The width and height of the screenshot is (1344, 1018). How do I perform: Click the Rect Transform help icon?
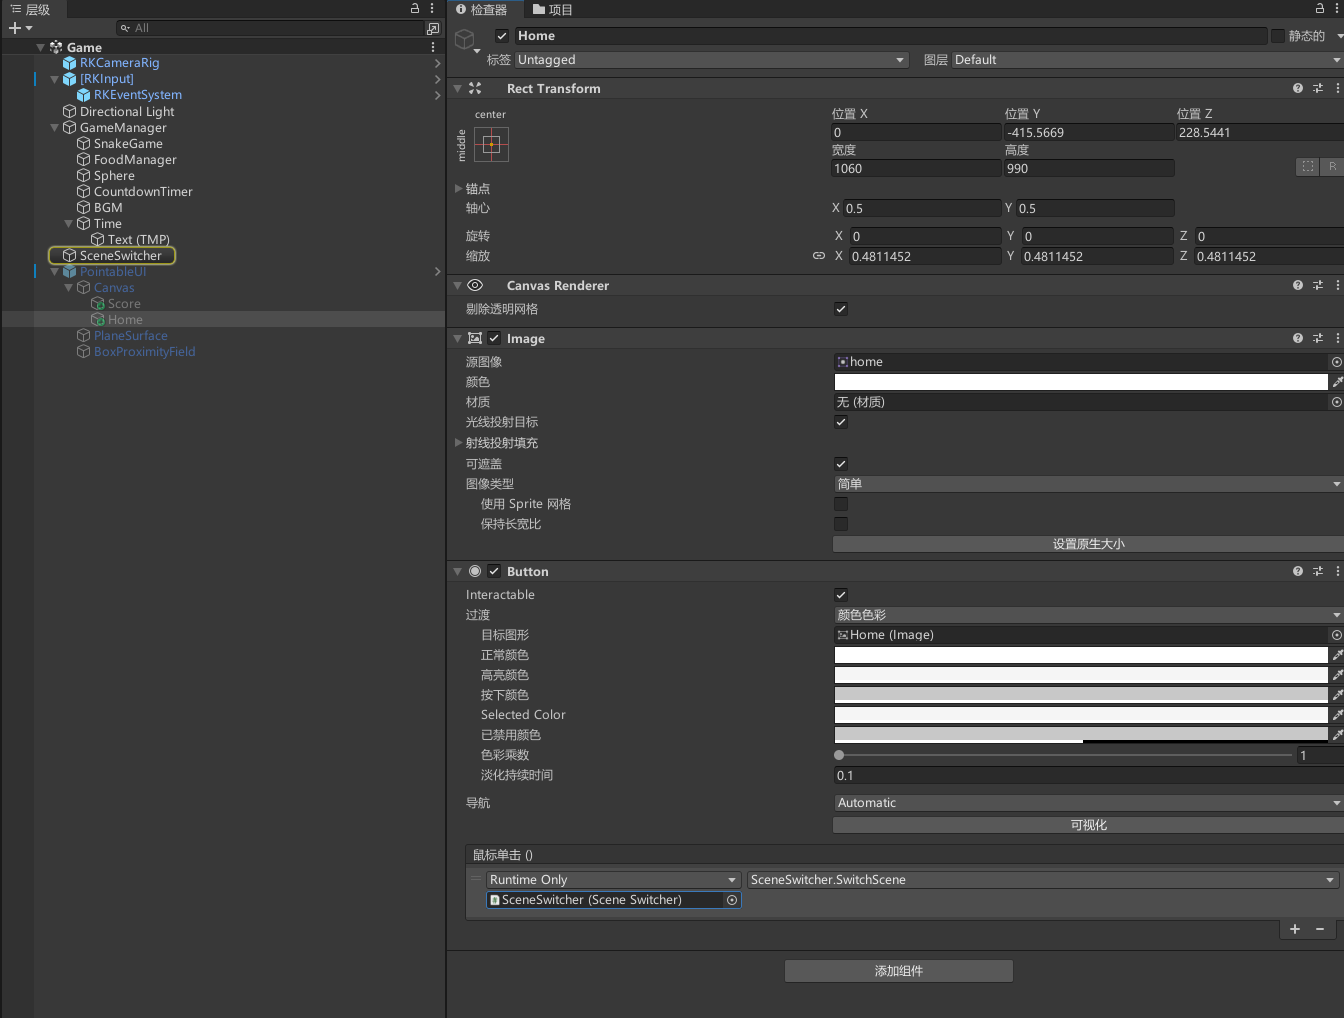(1298, 88)
